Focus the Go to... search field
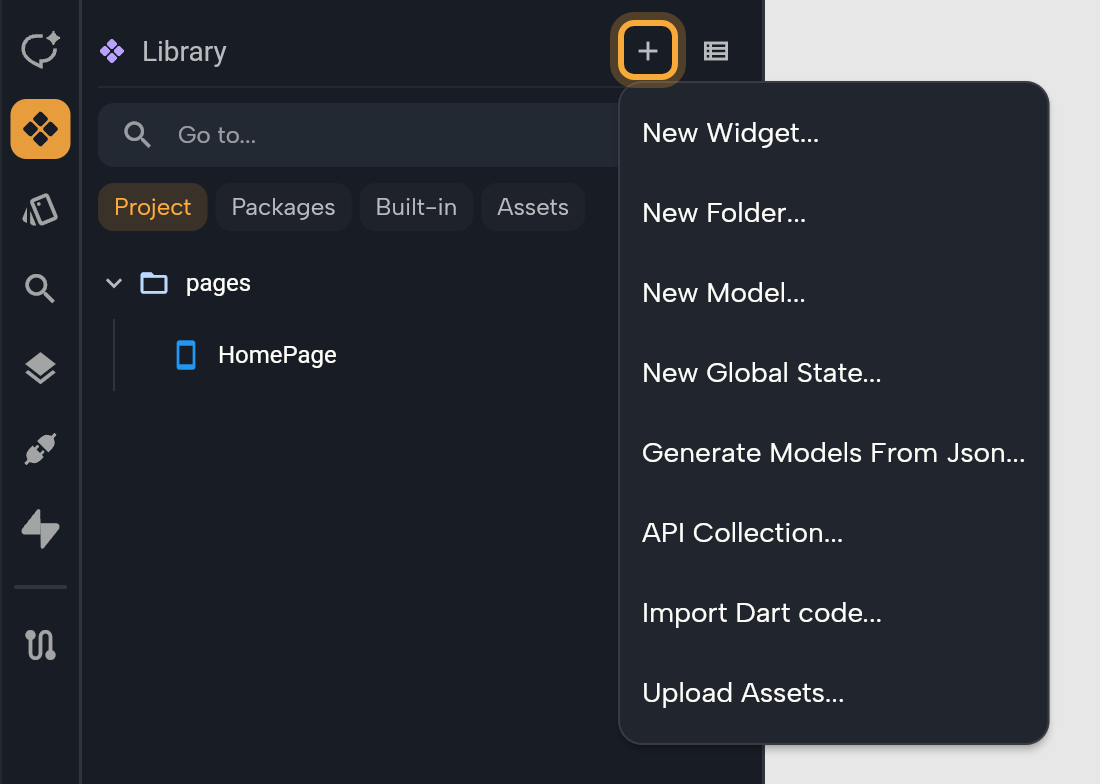The image size is (1100, 784). point(358,135)
